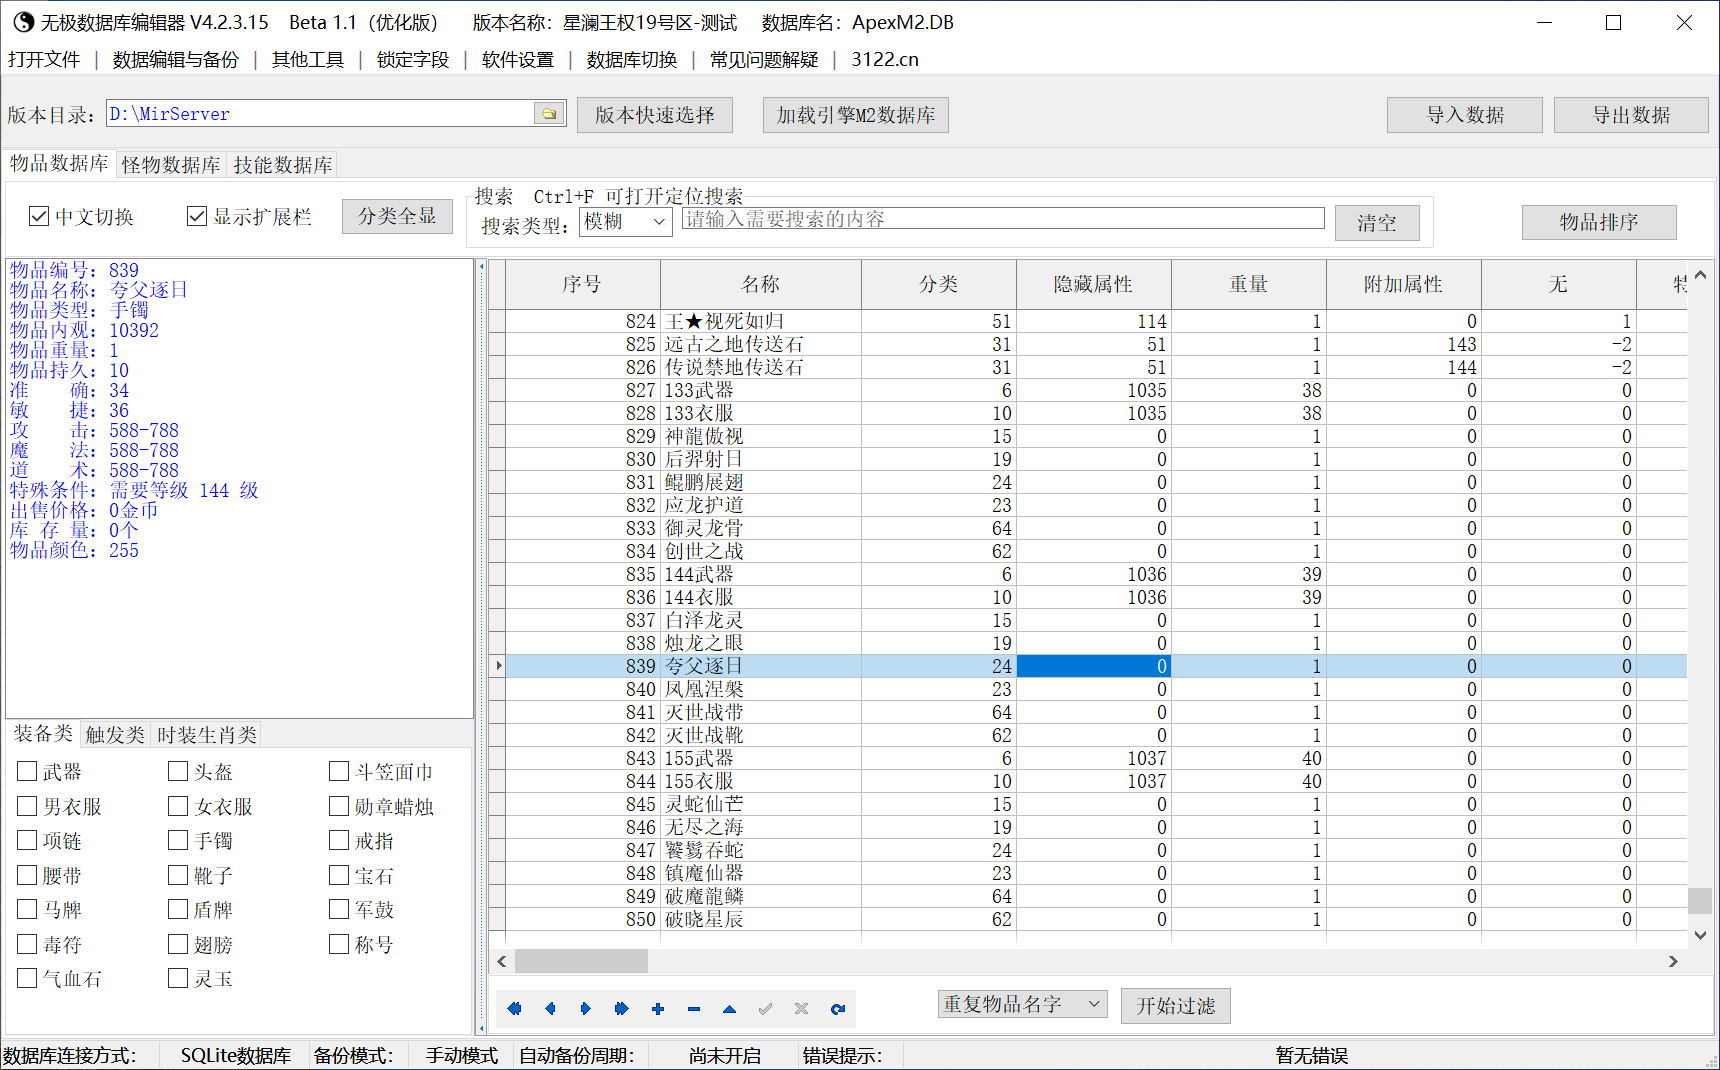Click the version directory path field
Image resolution: width=1720 pixels, height=1070 pixels.
(x=320, y=114)
